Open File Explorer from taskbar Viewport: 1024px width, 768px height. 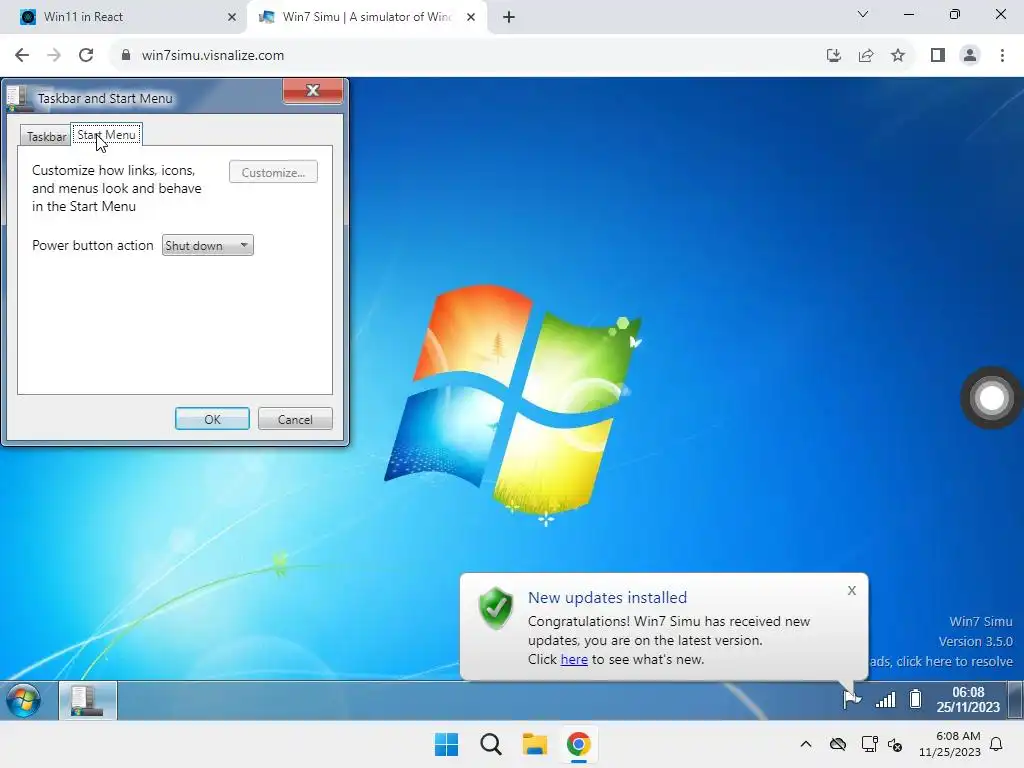[534, 744]
